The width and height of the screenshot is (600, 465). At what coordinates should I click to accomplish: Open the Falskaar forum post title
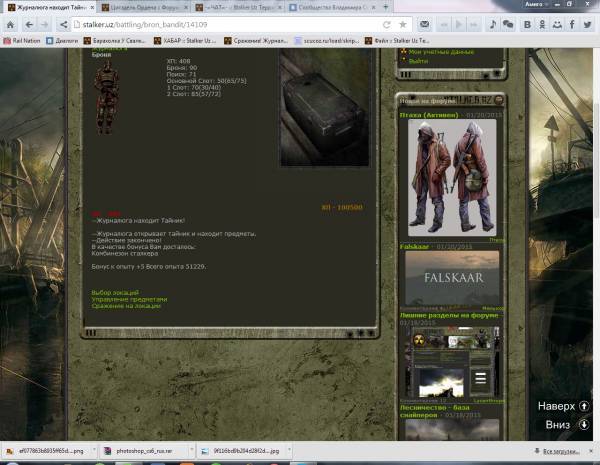[x=414, y=247]
